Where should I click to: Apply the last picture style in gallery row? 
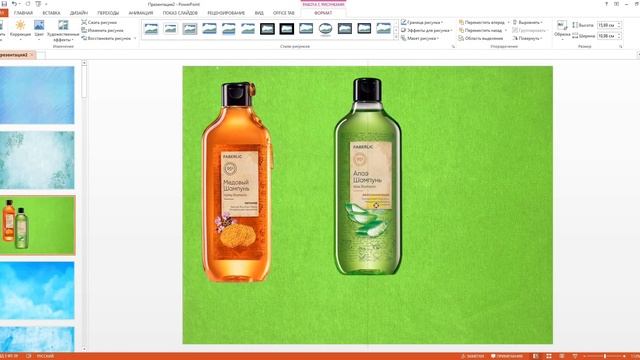[384, 29]
